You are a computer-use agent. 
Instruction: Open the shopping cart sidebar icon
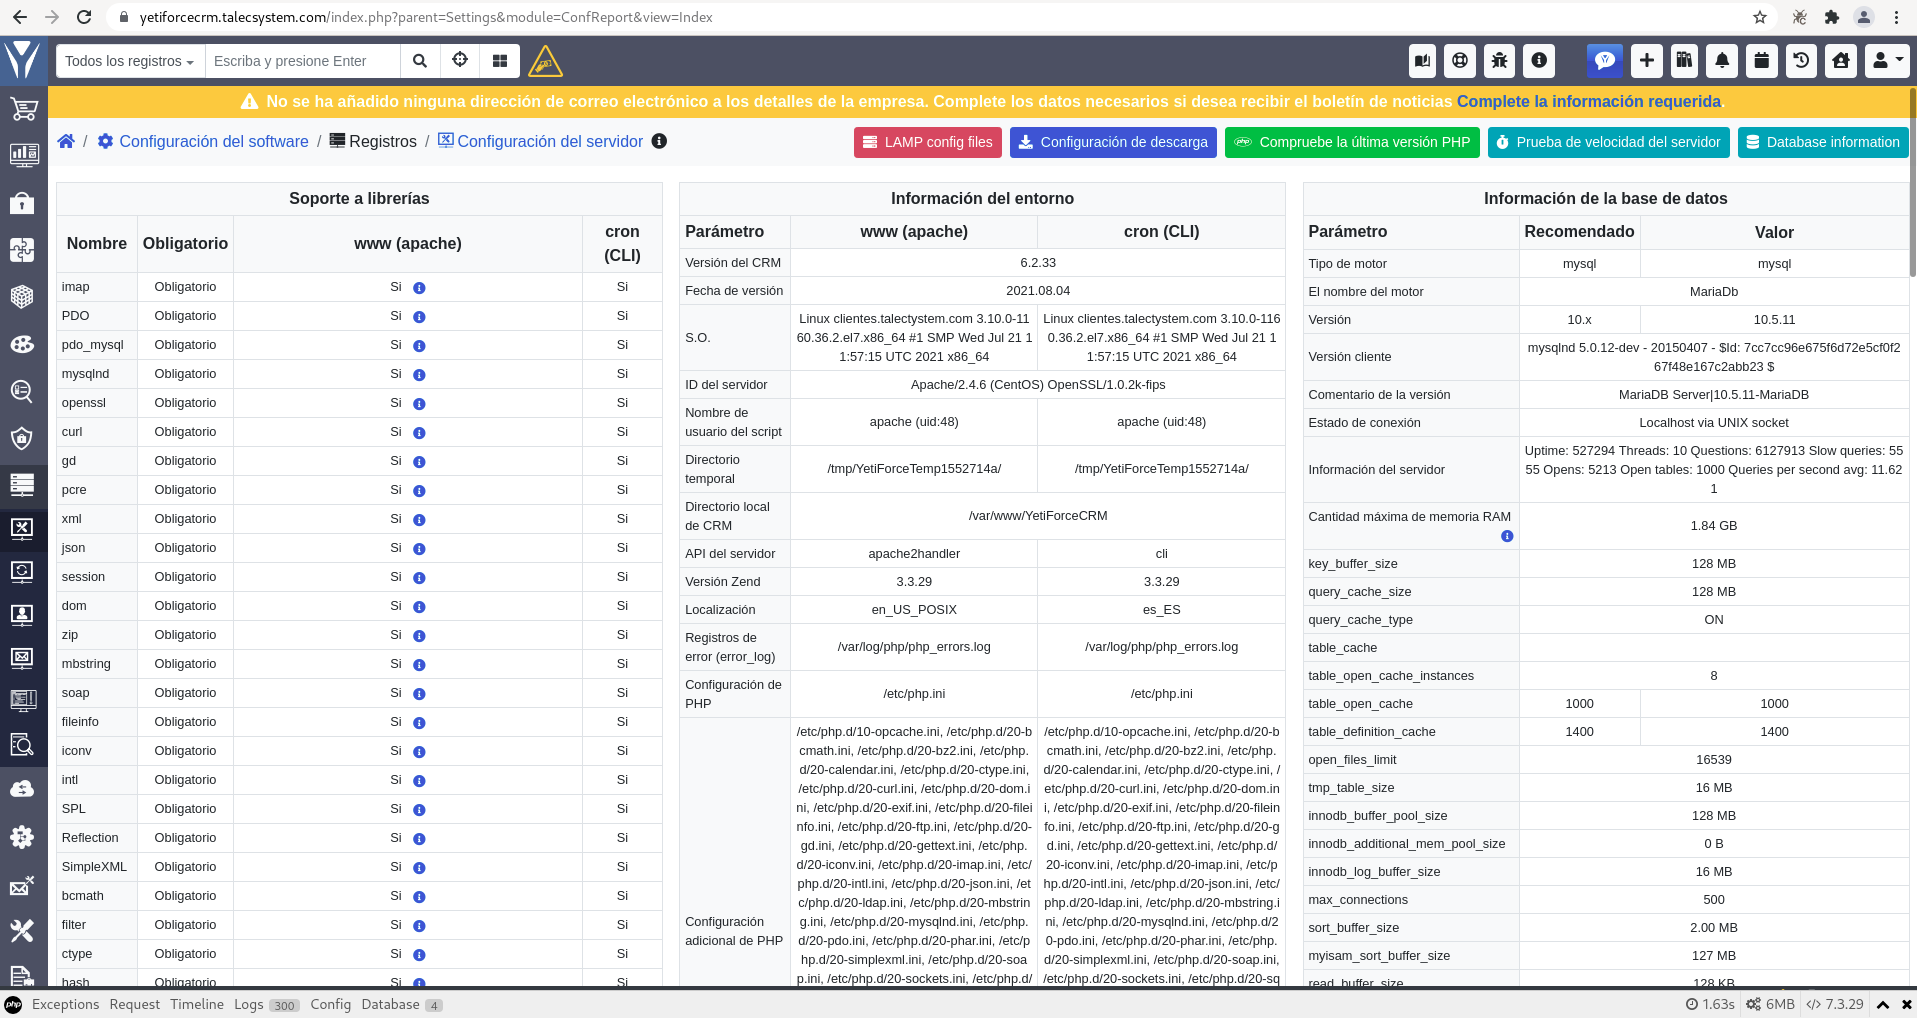pos(23,109)
